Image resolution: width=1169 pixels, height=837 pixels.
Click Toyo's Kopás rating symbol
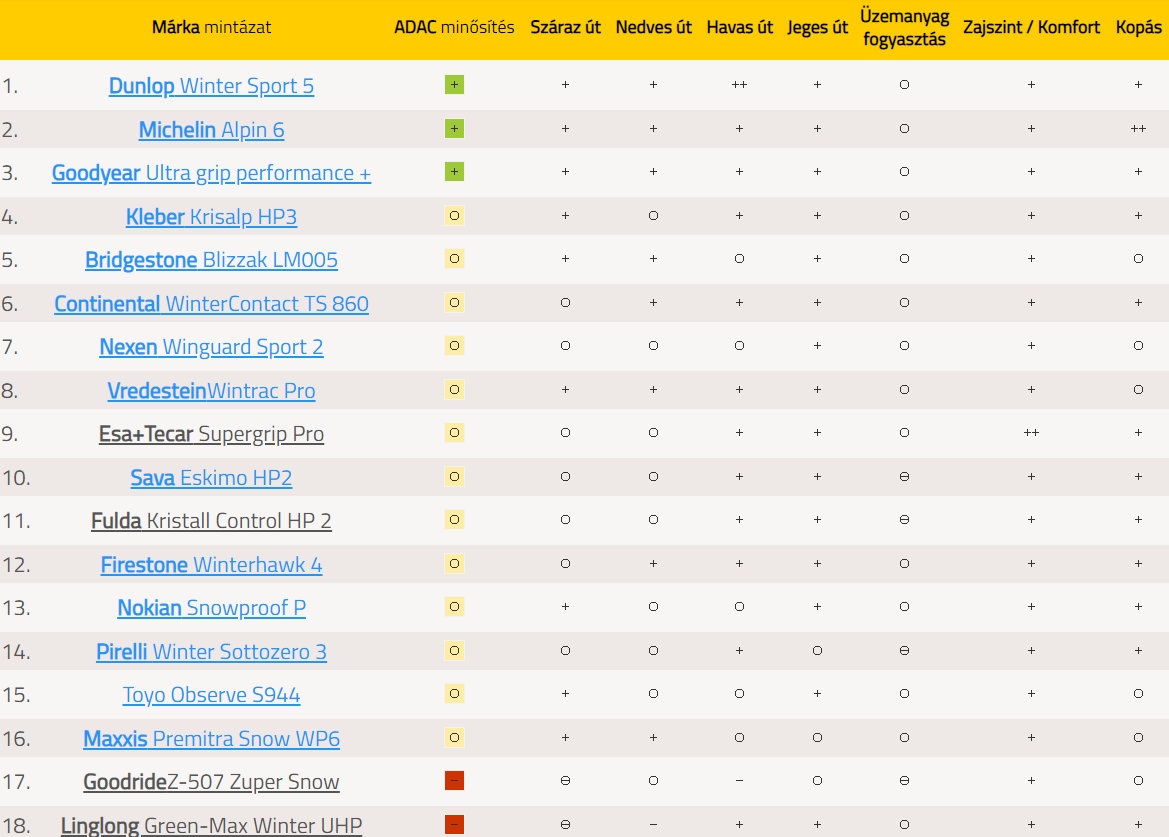click(x=1138, y=694)
